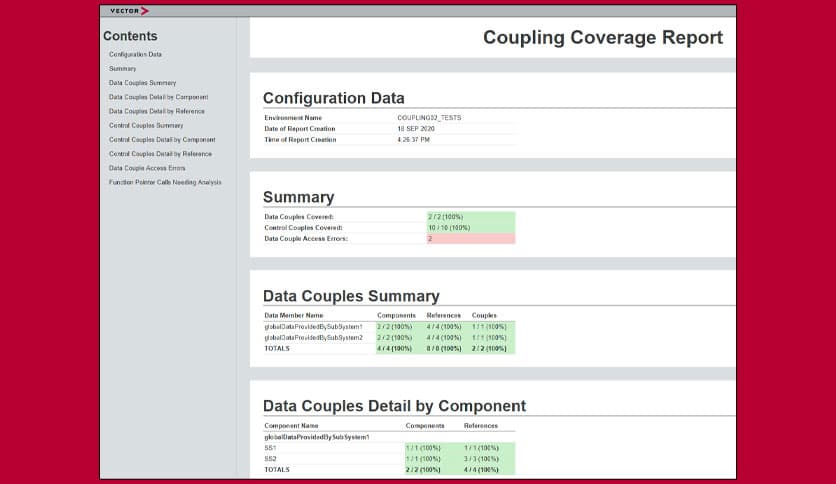The width and height of the screenshot is (836, 484).
Task: Open Configuration Data contents link
Action: (x=135, y=54)
